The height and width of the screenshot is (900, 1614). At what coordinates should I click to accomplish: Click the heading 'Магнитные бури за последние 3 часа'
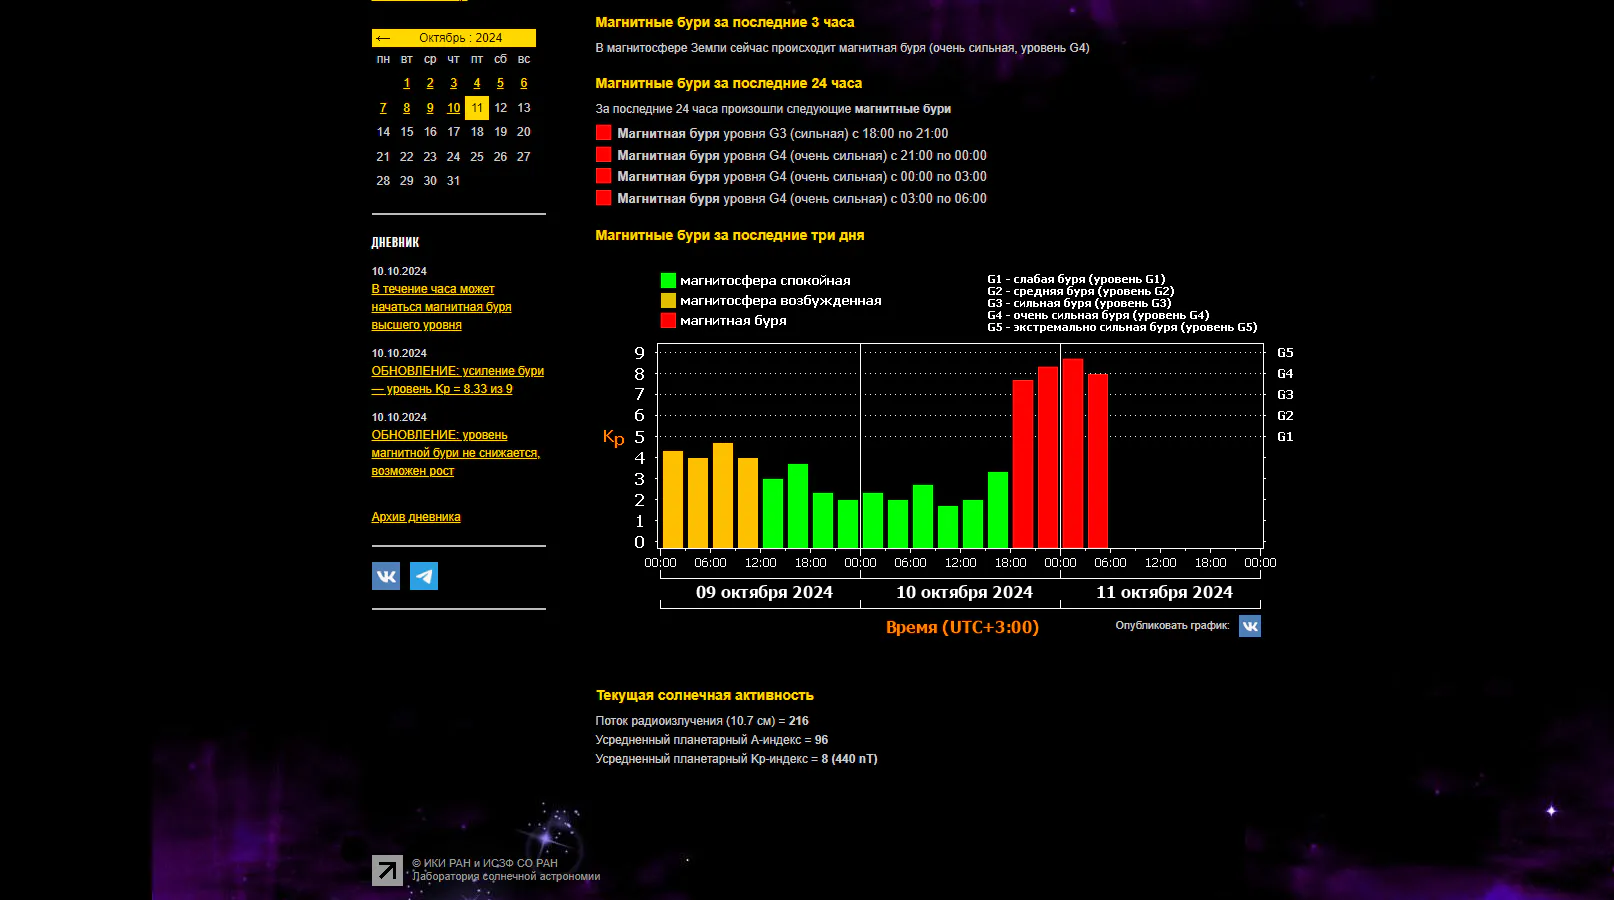coord(725,22)
